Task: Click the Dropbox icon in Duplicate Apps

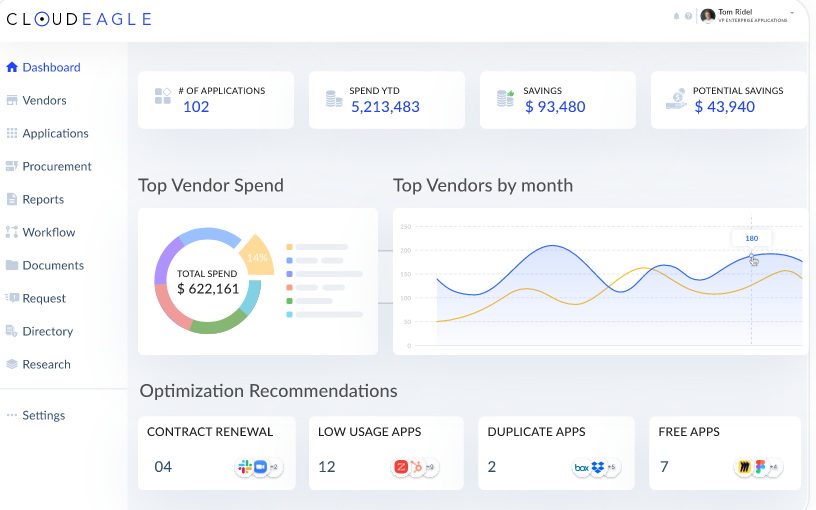Action: (597, 467)
